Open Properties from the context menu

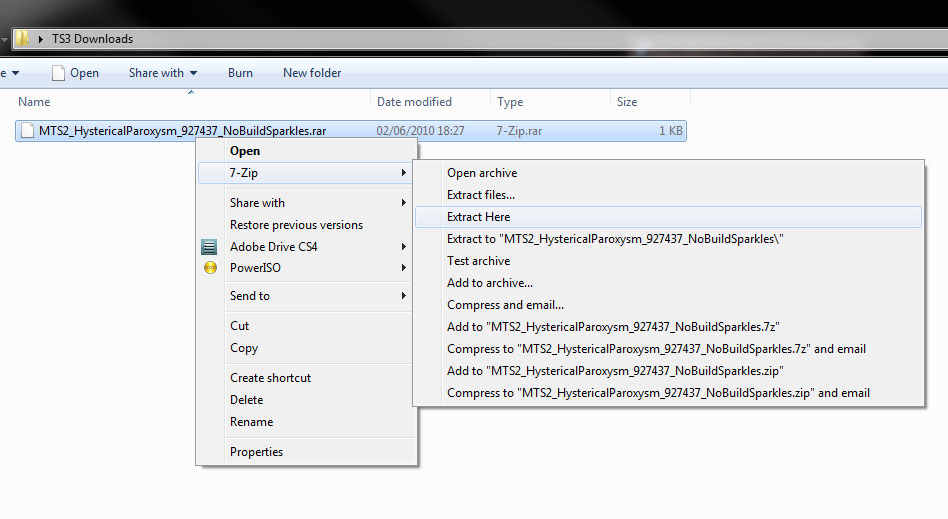tap(256, 452)
